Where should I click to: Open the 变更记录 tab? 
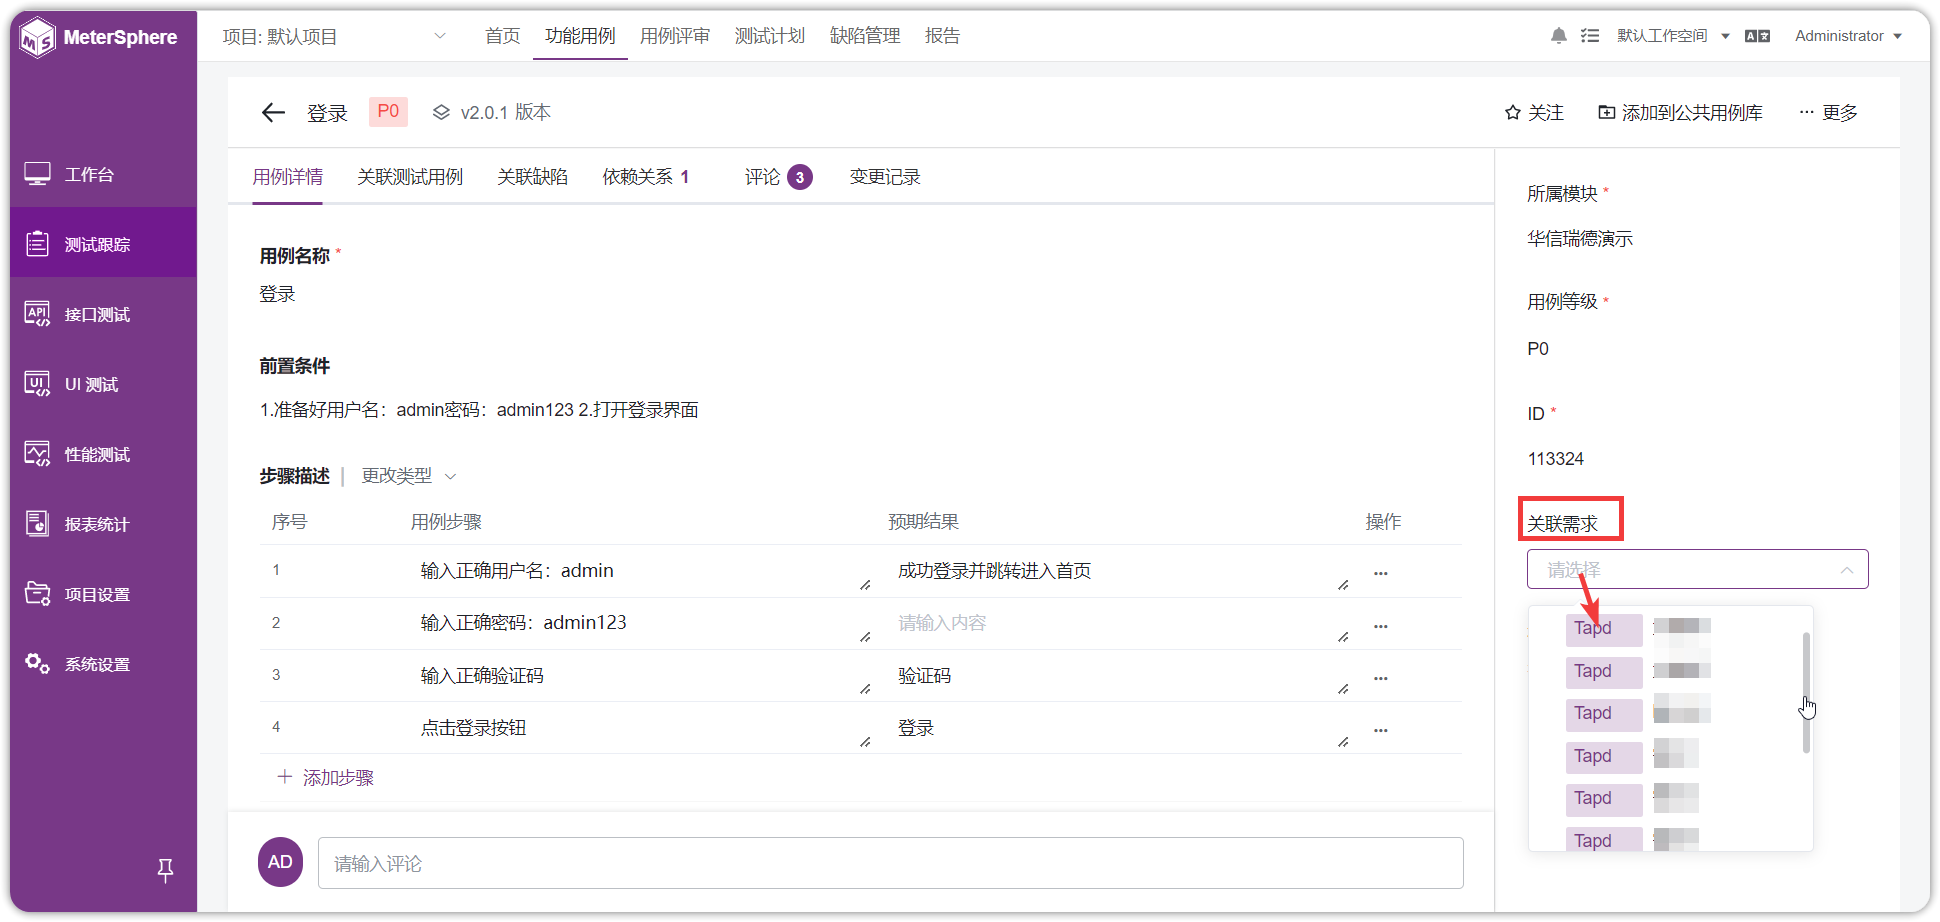pyautogui.click(x=885, y=177)
